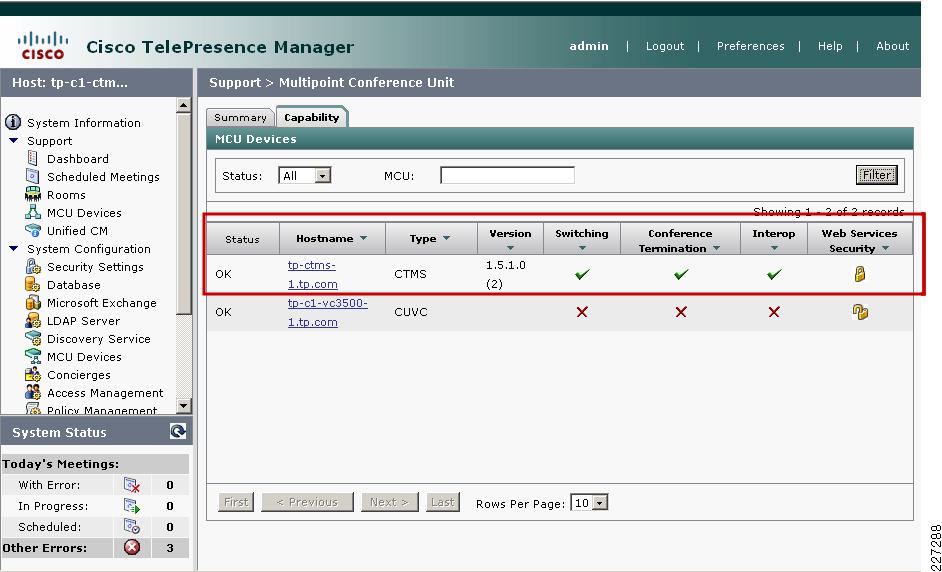The image size is (942, 572).
Task: Click the Rooms conference table icon
Action: [32, 194]
